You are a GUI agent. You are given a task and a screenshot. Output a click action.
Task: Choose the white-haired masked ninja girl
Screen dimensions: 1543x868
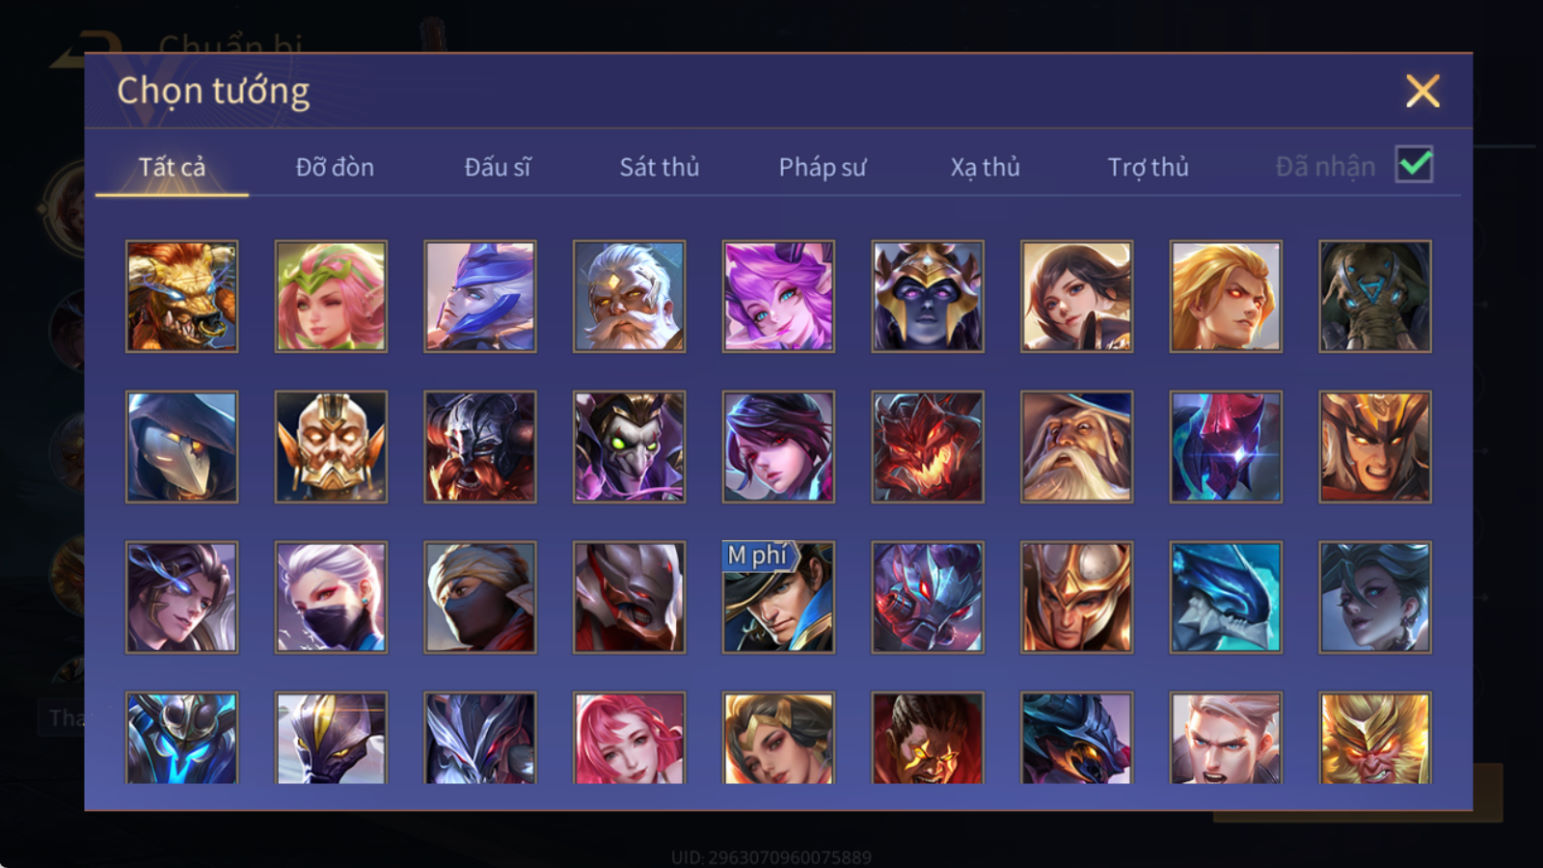pos(331,597)
